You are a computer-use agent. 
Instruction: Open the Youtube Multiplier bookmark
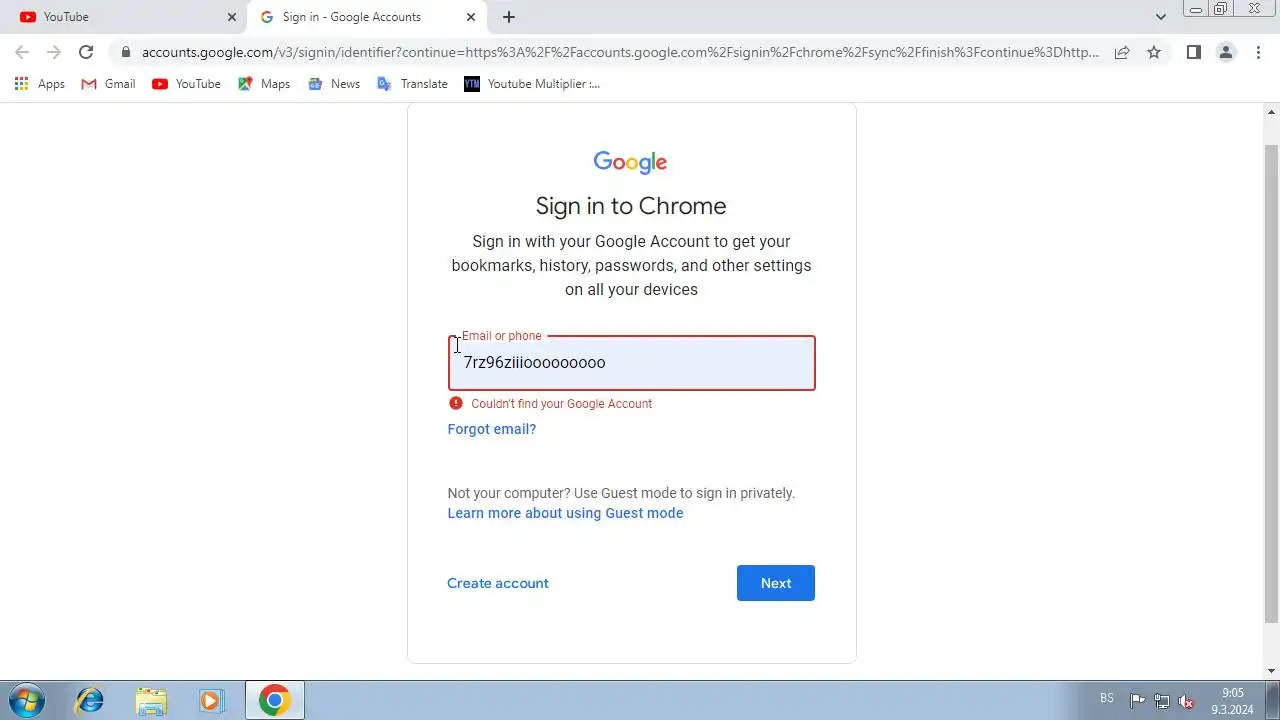[532, 84]
